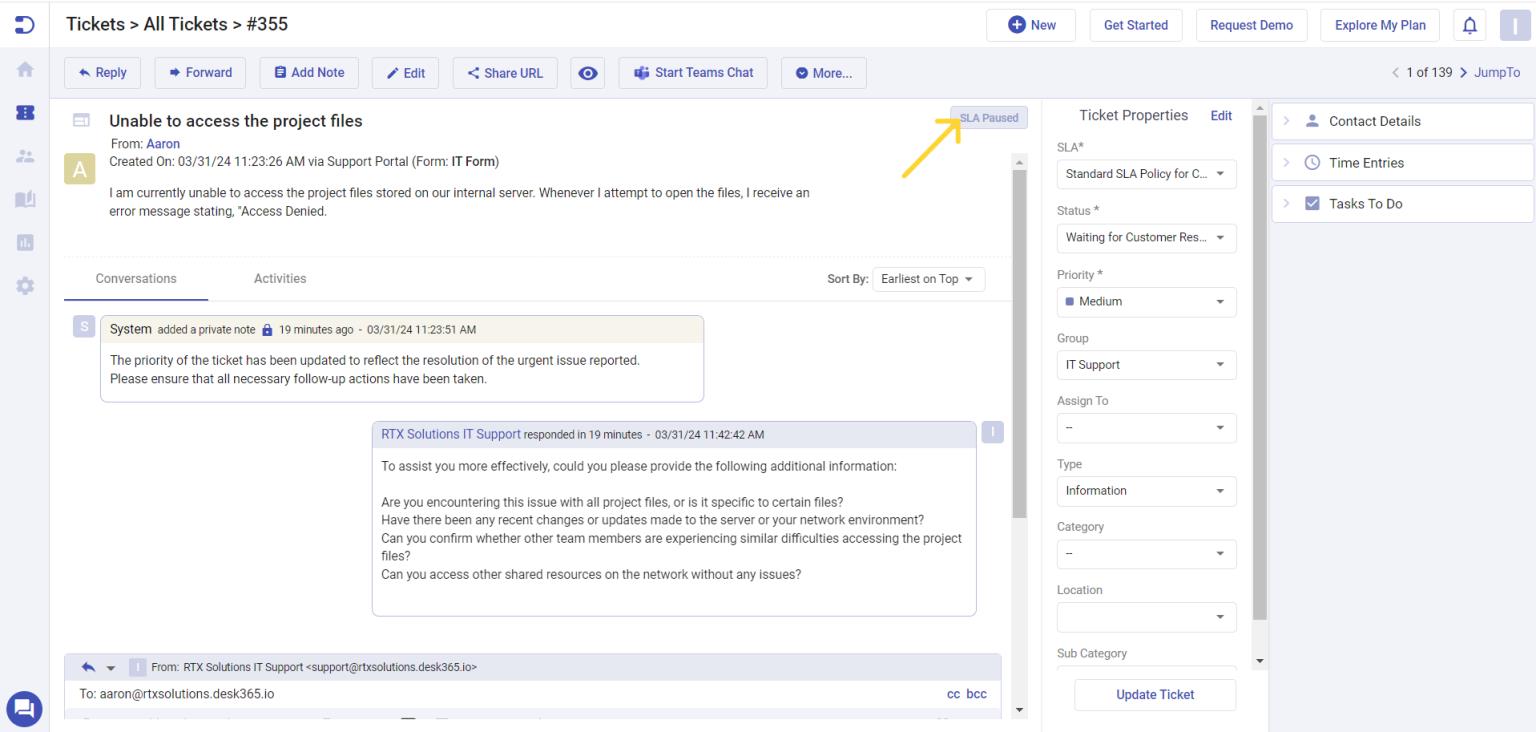Image resolution: width=1536 pixels, height=732 pixels.
Task: Select the Conversations tab
Action: [x=134, y=278]
